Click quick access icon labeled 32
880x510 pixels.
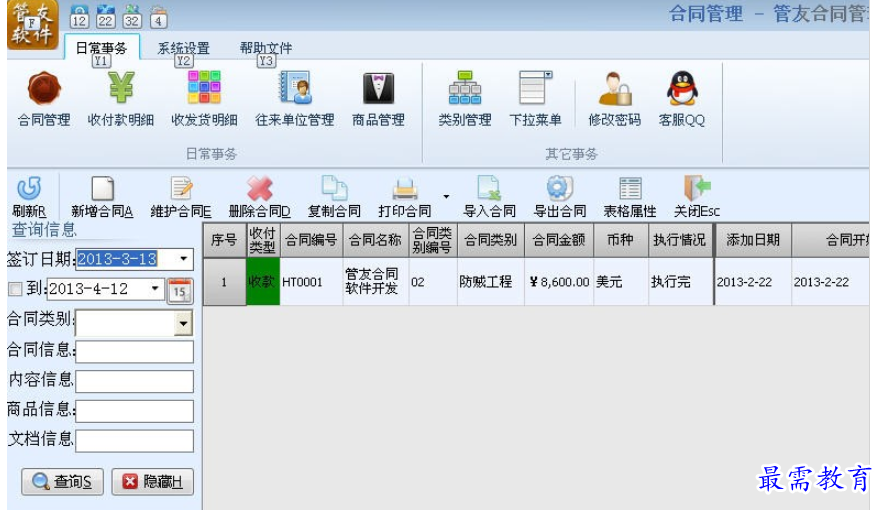(x=132, y=17)
